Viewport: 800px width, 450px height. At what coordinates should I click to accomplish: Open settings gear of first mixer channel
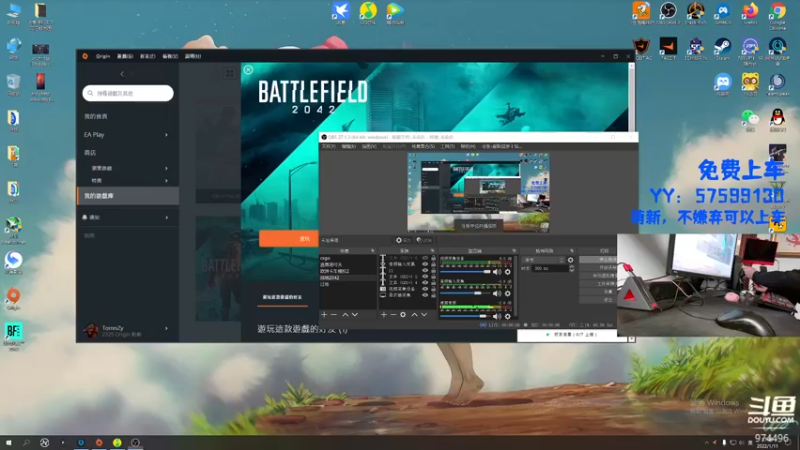(x=508, y=272)
